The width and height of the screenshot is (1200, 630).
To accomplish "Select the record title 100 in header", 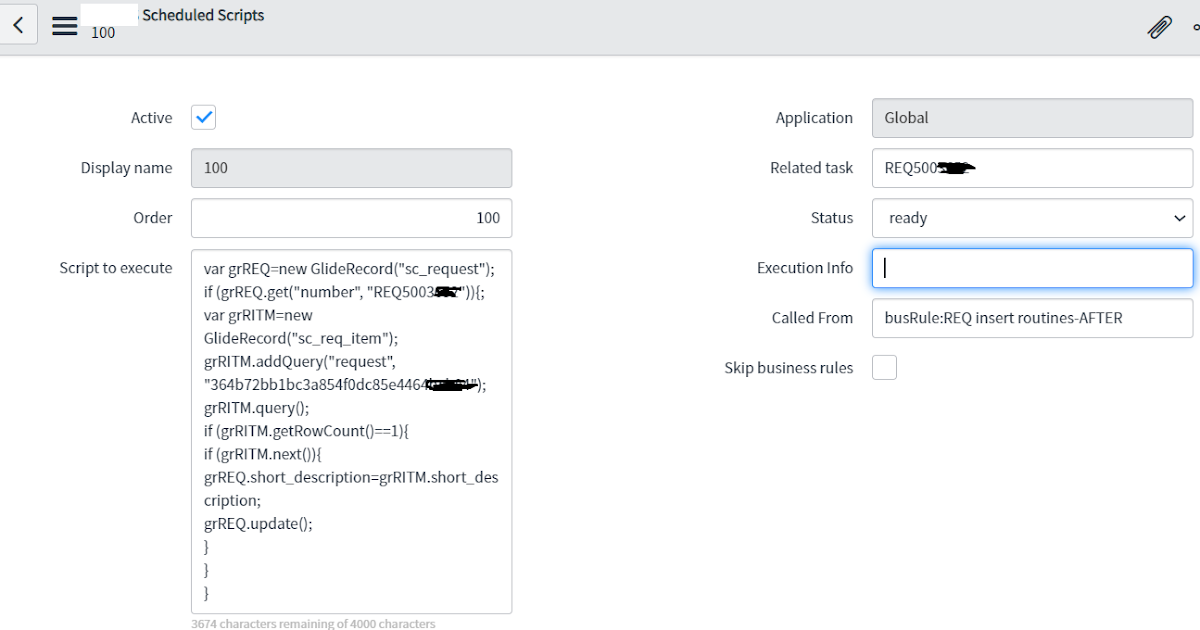I will (x=103, y=32).
